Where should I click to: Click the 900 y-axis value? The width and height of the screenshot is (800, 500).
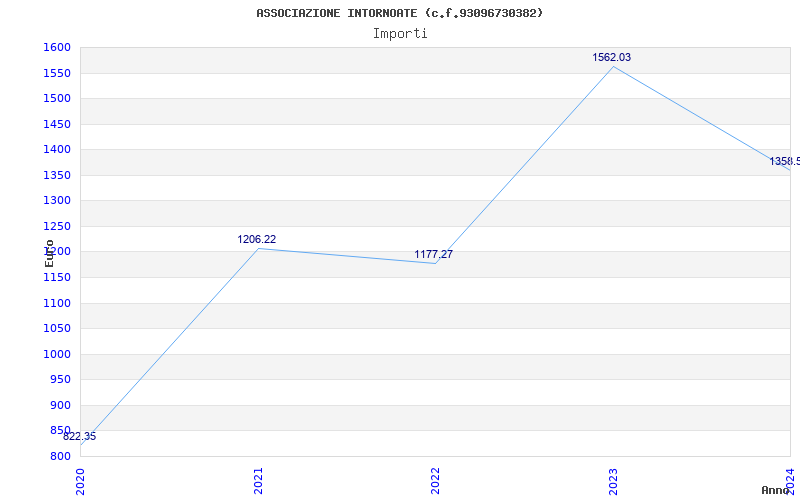click(x=60, y=406)
